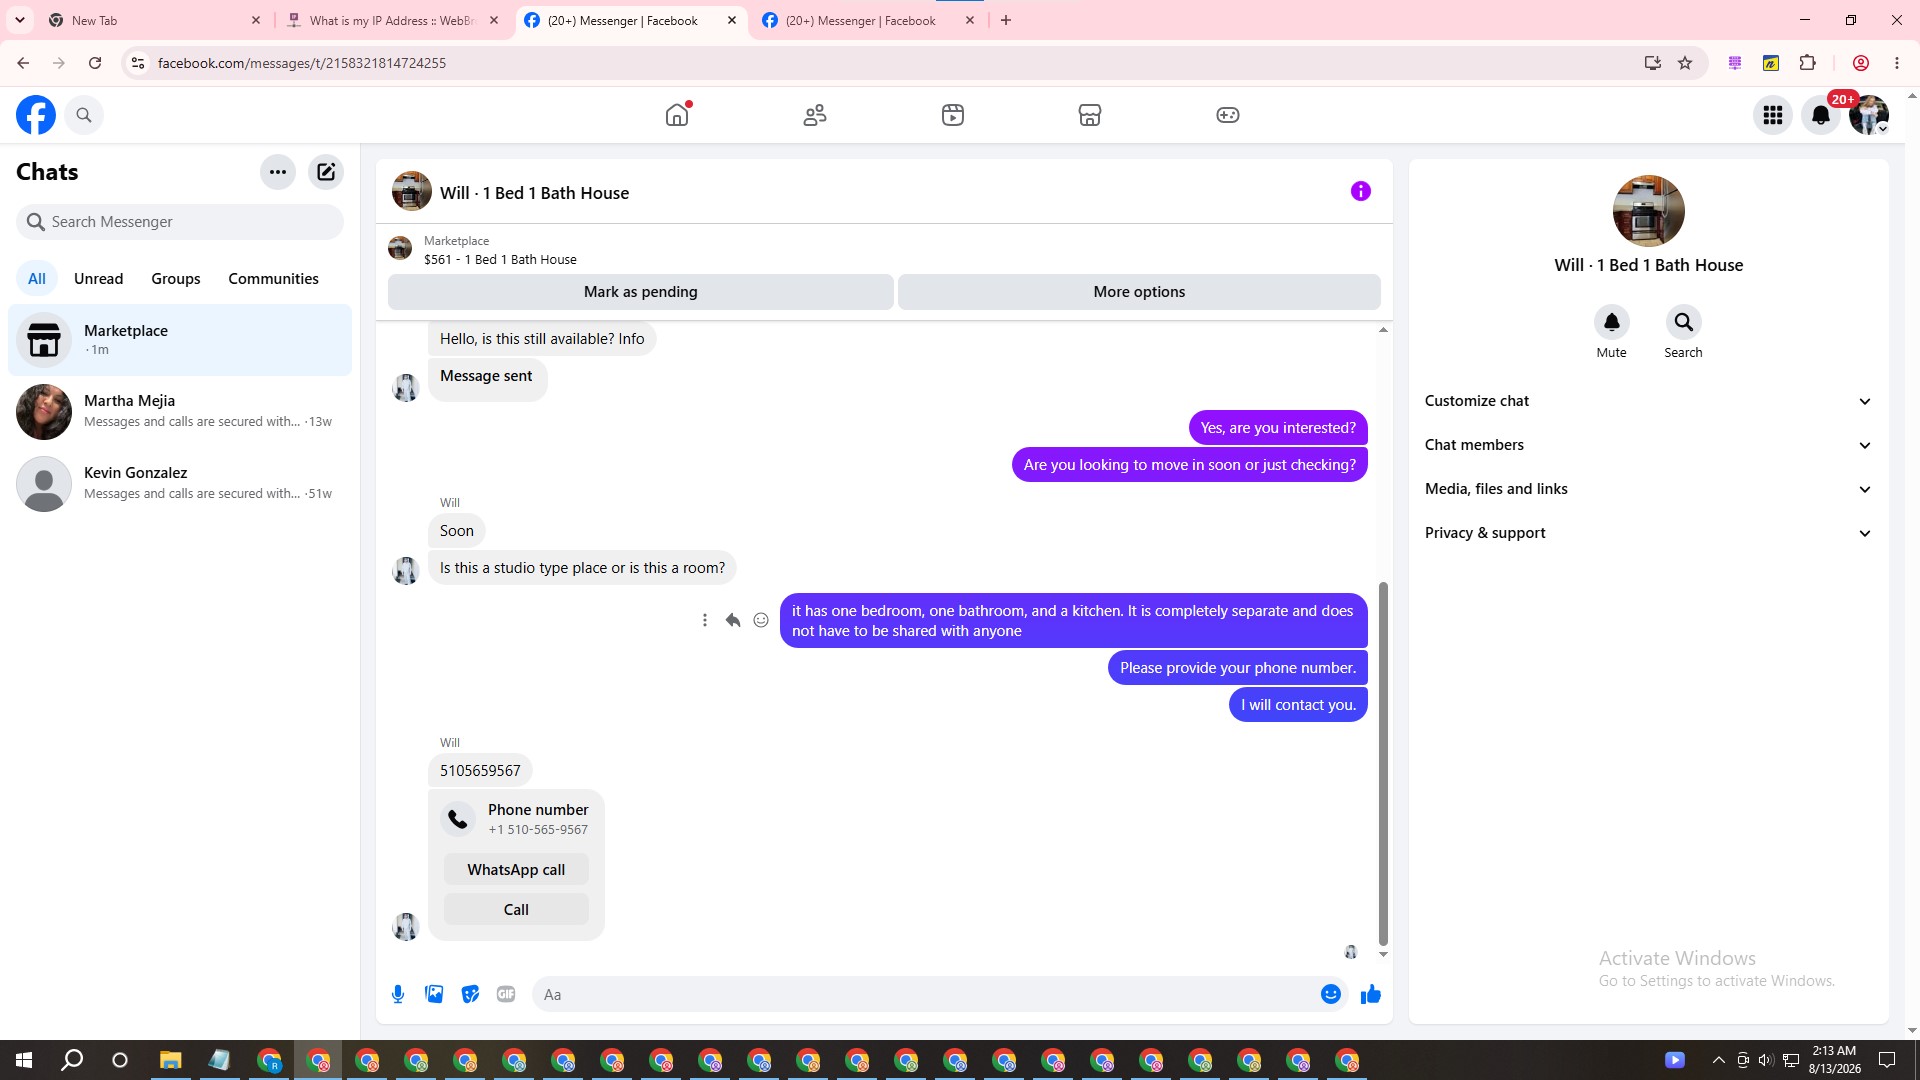Expand the Privacy & support section
Image resolution: width=1920 pixels, height=1080 pixels.
tap(1648, 533)
